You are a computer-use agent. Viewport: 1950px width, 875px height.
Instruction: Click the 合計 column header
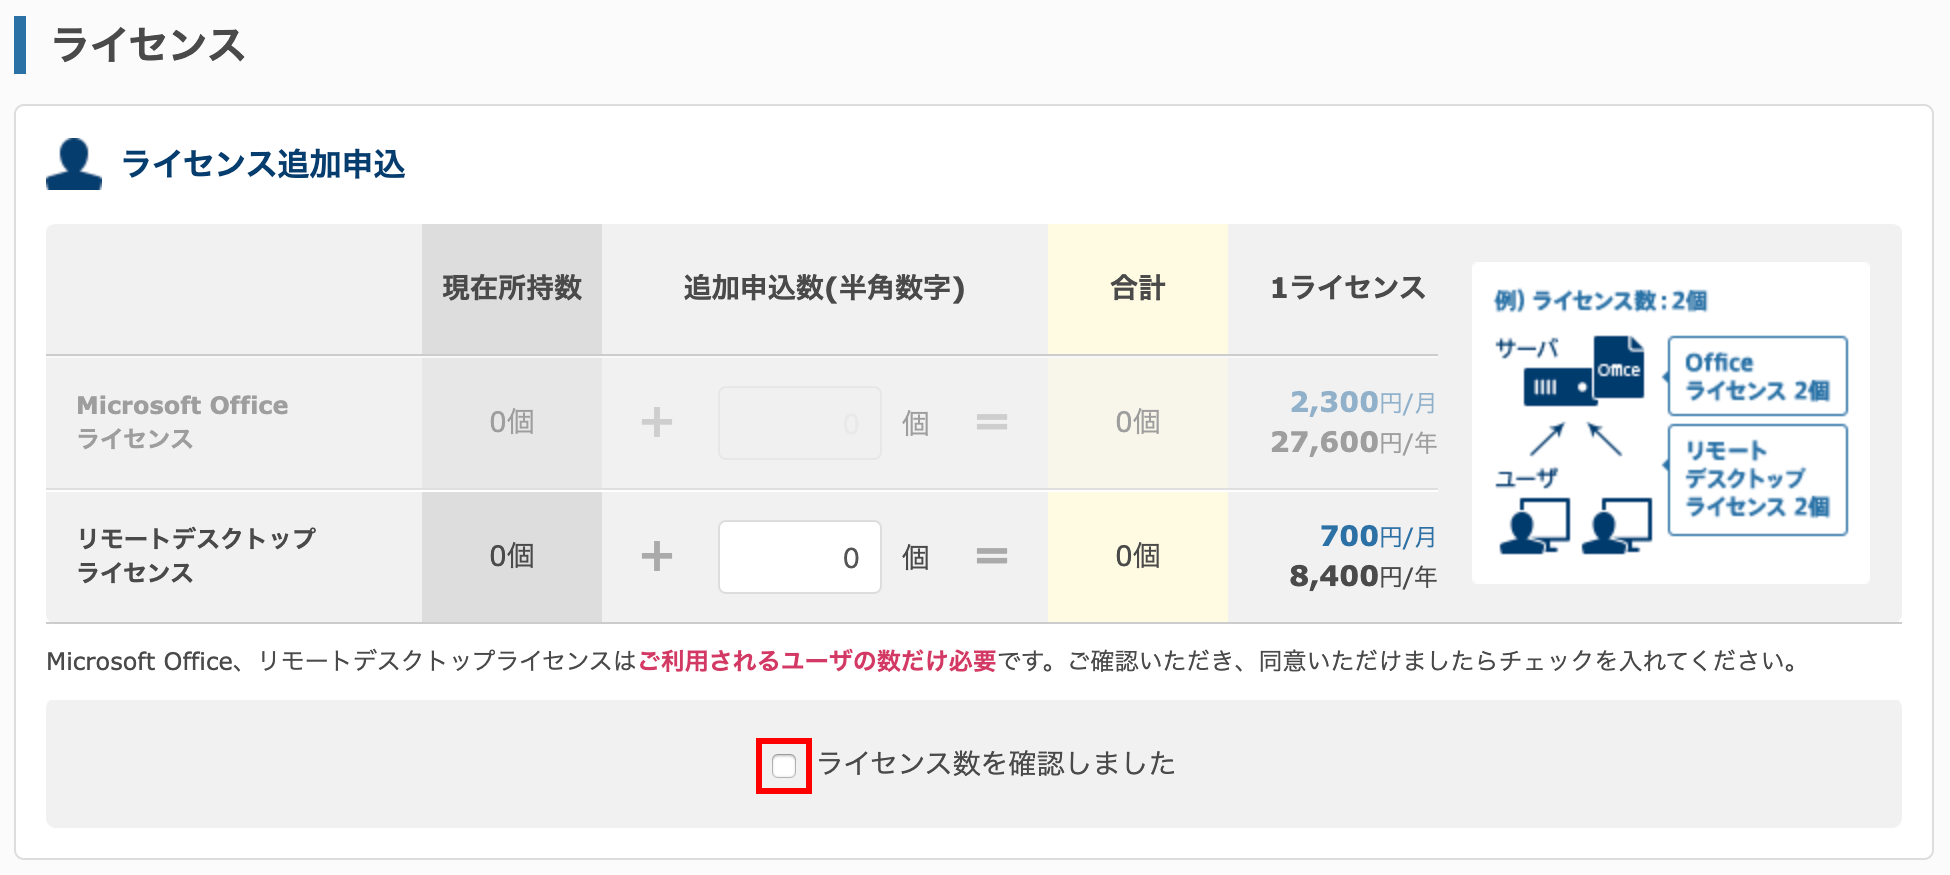tap(1138, 289)
